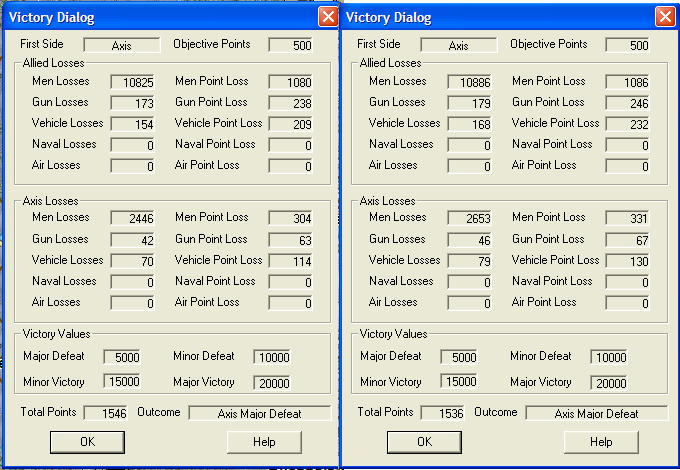Click Allied Losses group label in left dialog

(53, 63)
